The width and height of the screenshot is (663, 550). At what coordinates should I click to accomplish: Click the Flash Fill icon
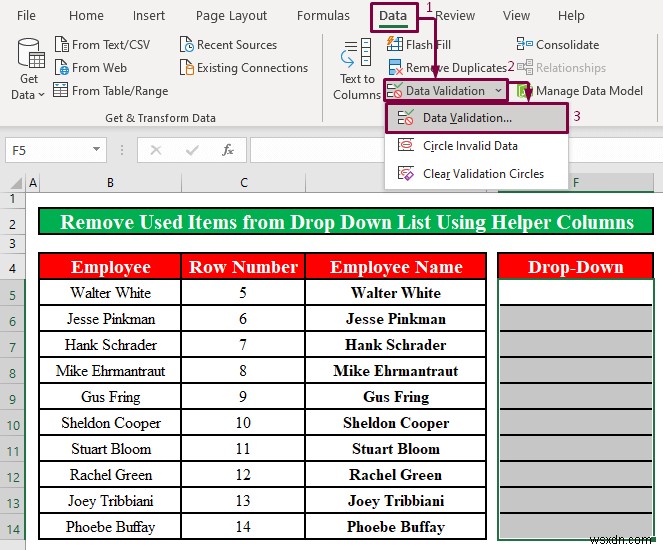[x=395, y=44]
